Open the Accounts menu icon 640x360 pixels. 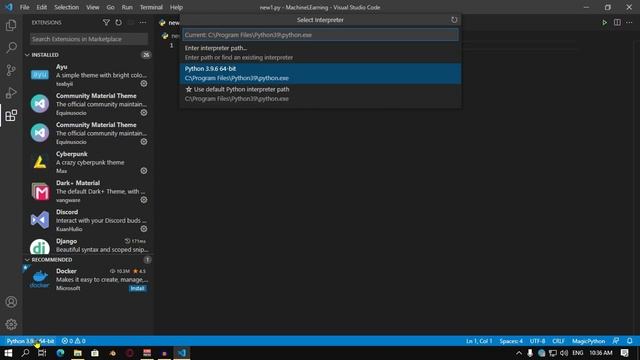tap(11, 302)
